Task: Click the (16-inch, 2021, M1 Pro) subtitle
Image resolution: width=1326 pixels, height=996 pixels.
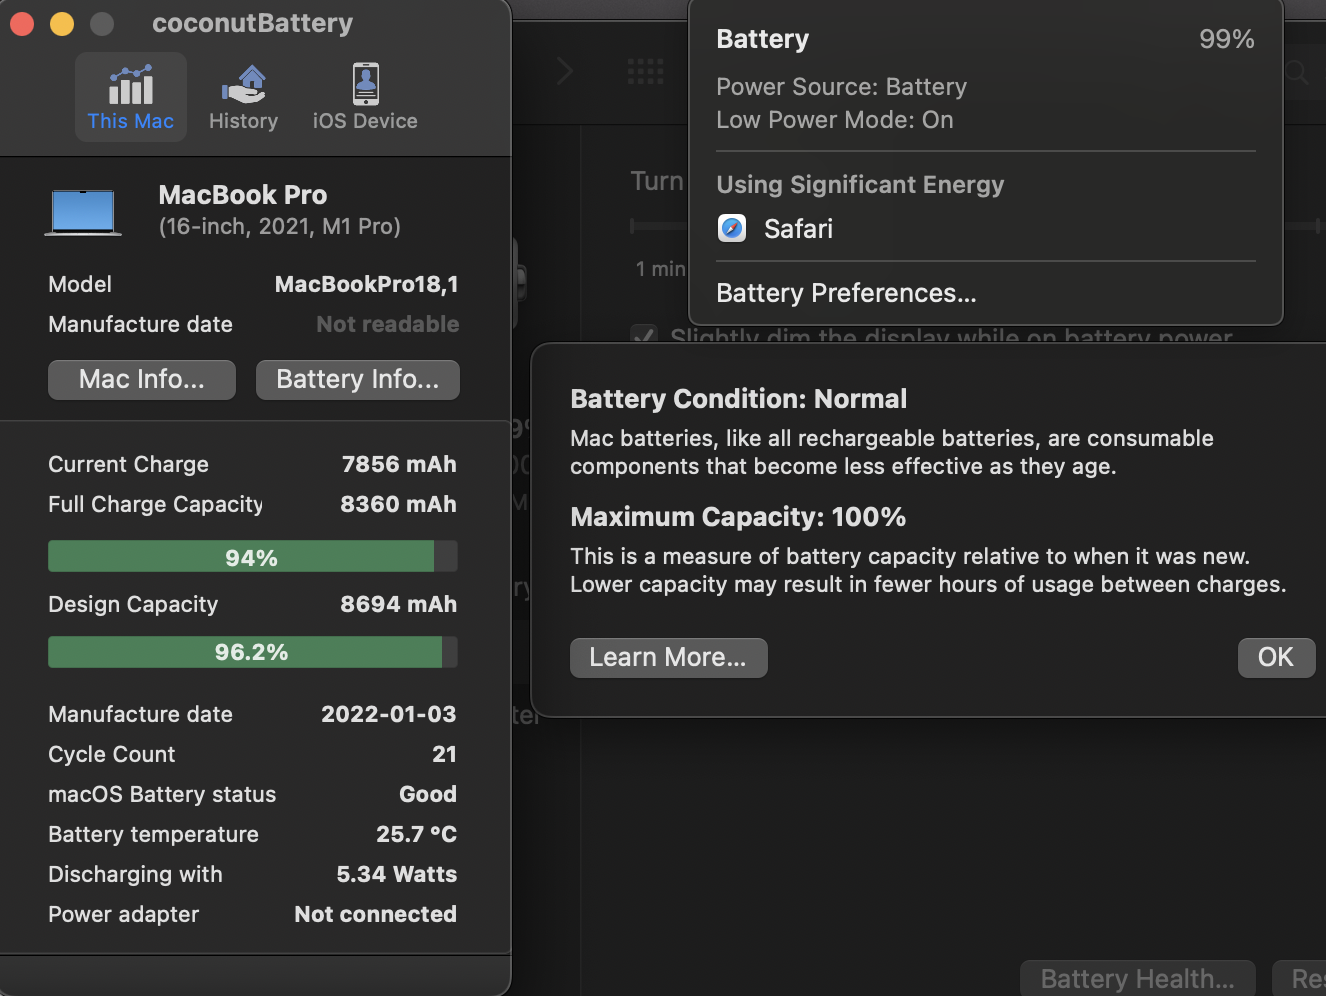Action: 280,227
